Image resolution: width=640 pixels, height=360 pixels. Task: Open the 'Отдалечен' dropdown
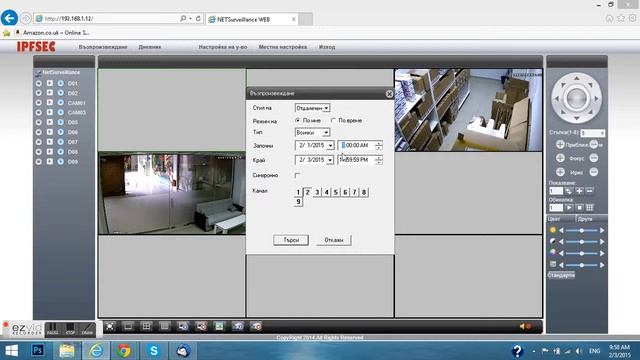tap(312, 108)
